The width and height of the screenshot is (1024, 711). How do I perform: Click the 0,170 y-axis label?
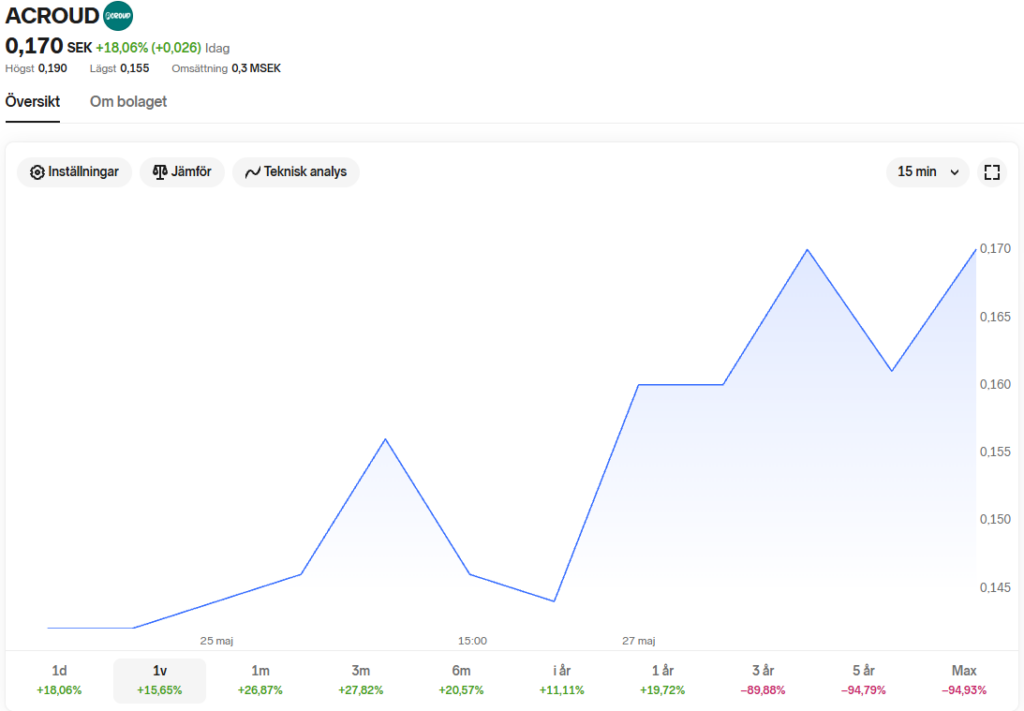995,249
